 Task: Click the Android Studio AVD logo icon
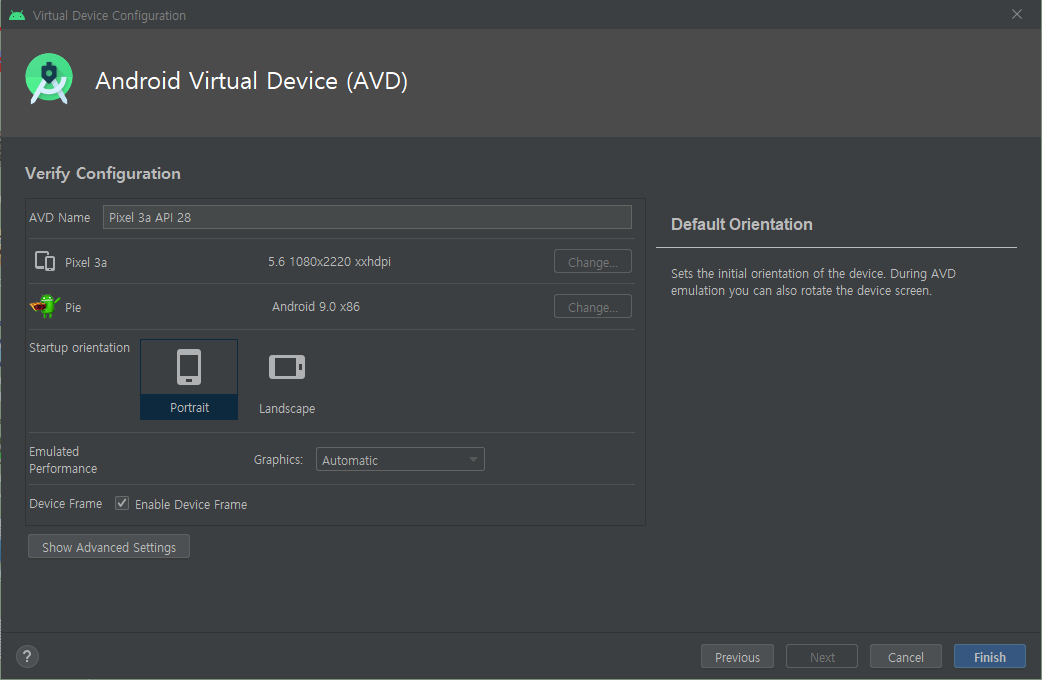coord(49,79)
